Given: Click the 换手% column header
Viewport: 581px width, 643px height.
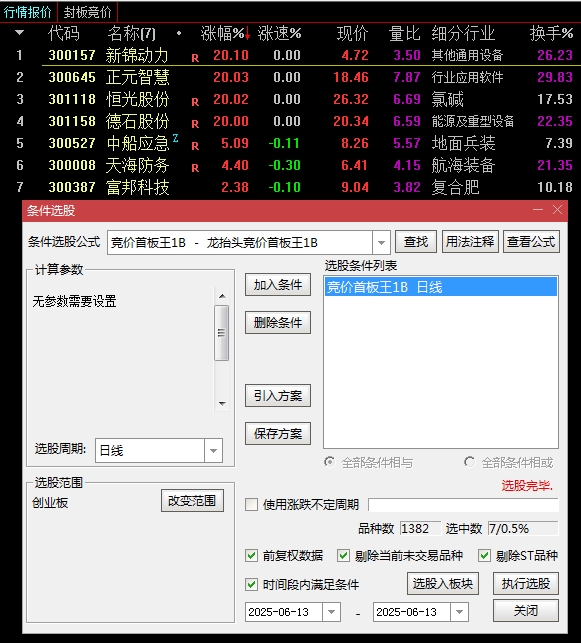Looking at the screenshot, I should coord(551,33).
